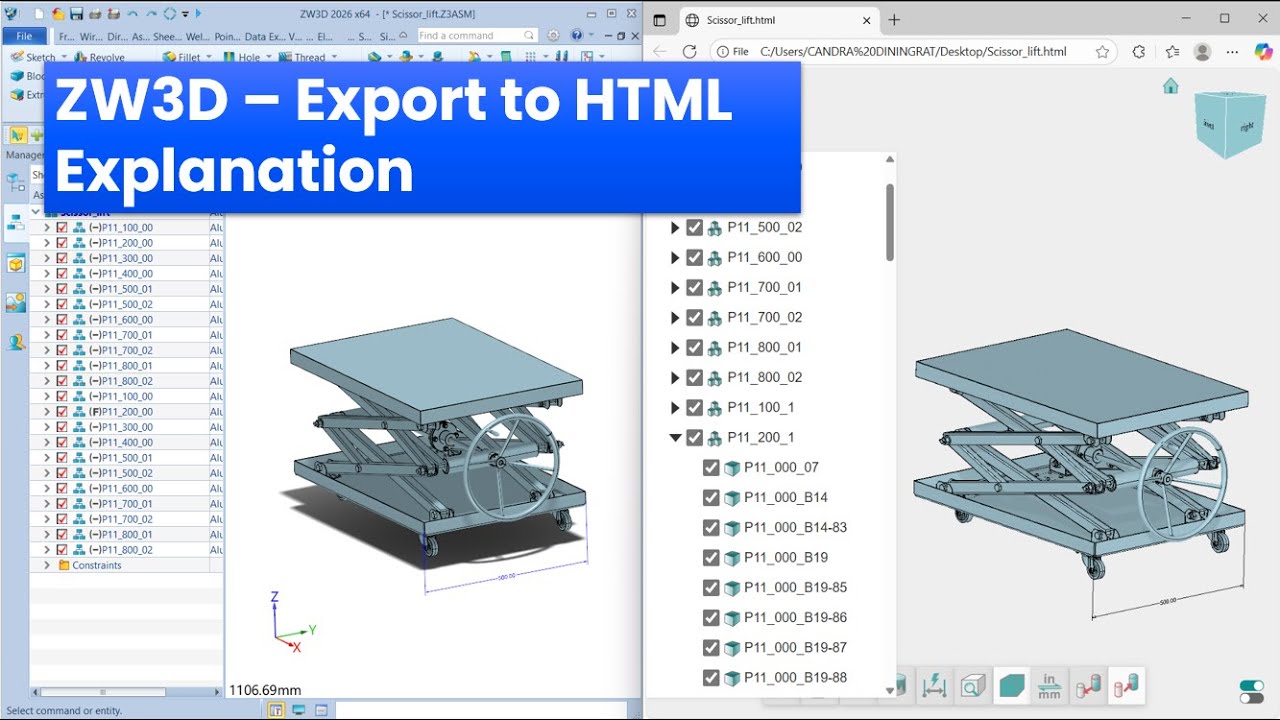Click the zoom-to-fit box icon in HTML viewer
The image size is (1280, 720).
pos(973,685)
